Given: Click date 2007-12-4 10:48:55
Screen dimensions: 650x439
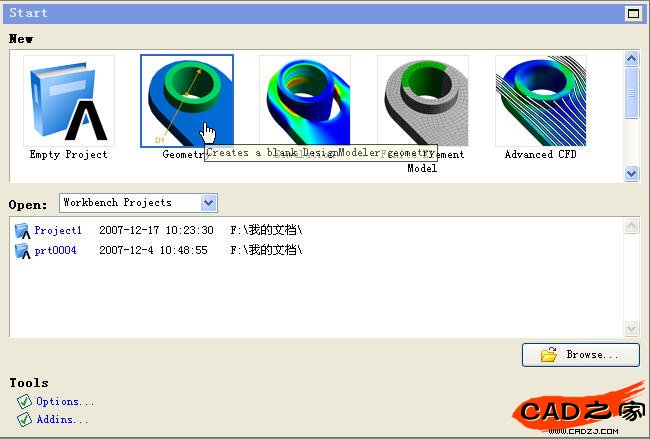Looking at the screenshot, I should point(153,250).
